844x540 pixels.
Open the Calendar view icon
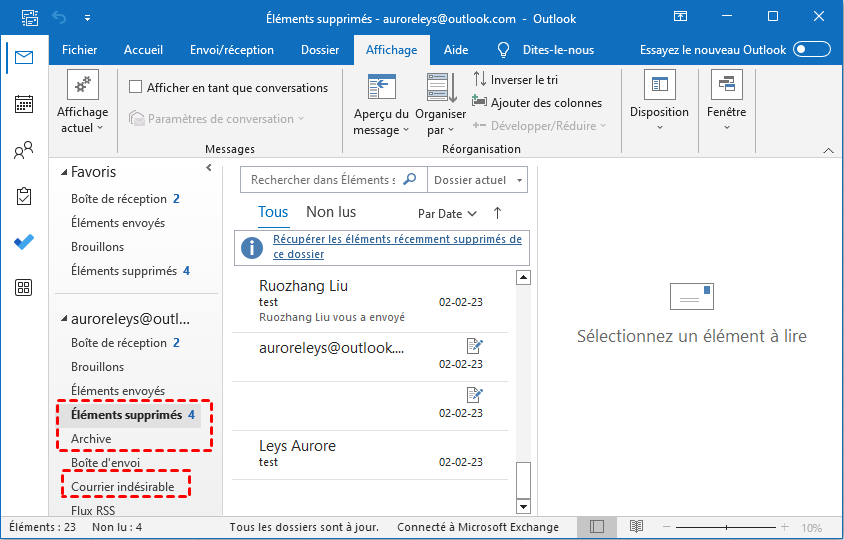pyautogui.click(x=24, y=104)
